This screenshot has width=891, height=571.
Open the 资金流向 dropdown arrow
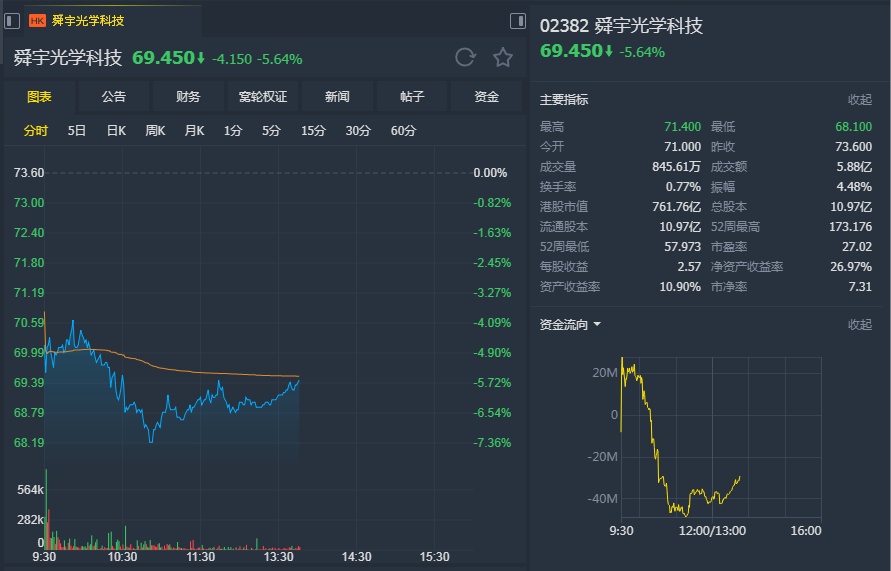[597, 325]
